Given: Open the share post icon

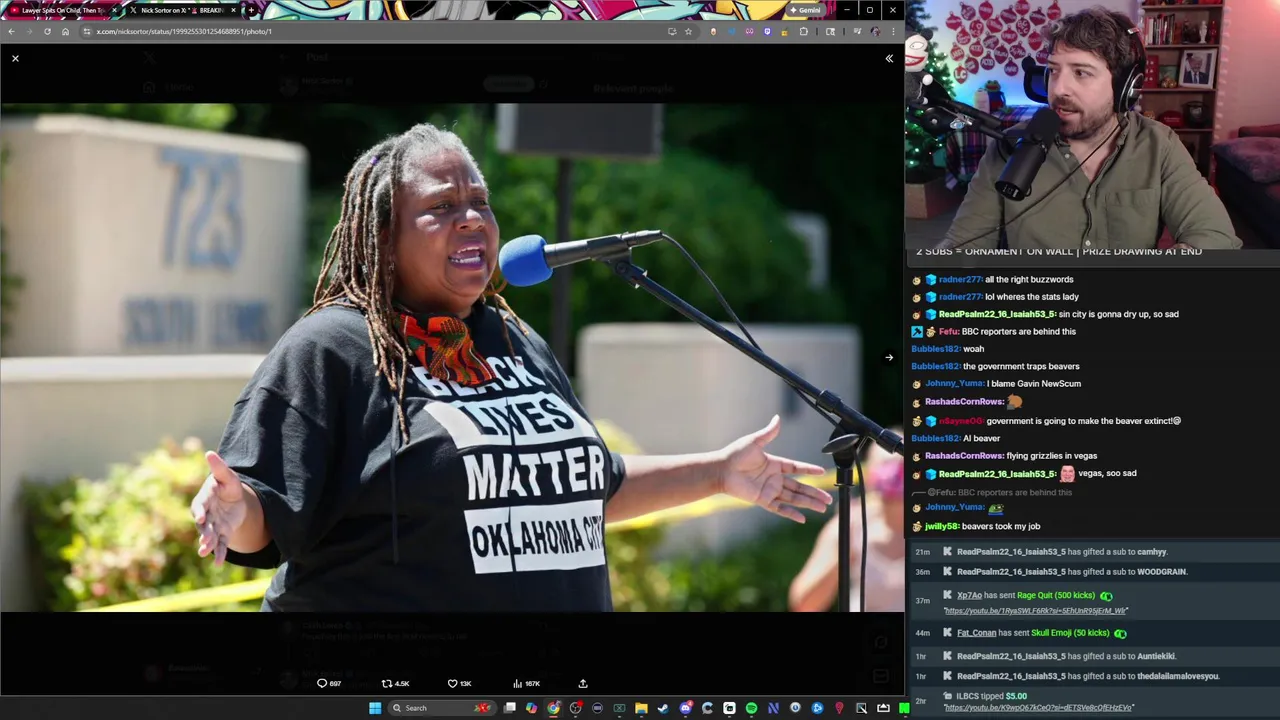Looking at the screenshot, I should (583, 684).
